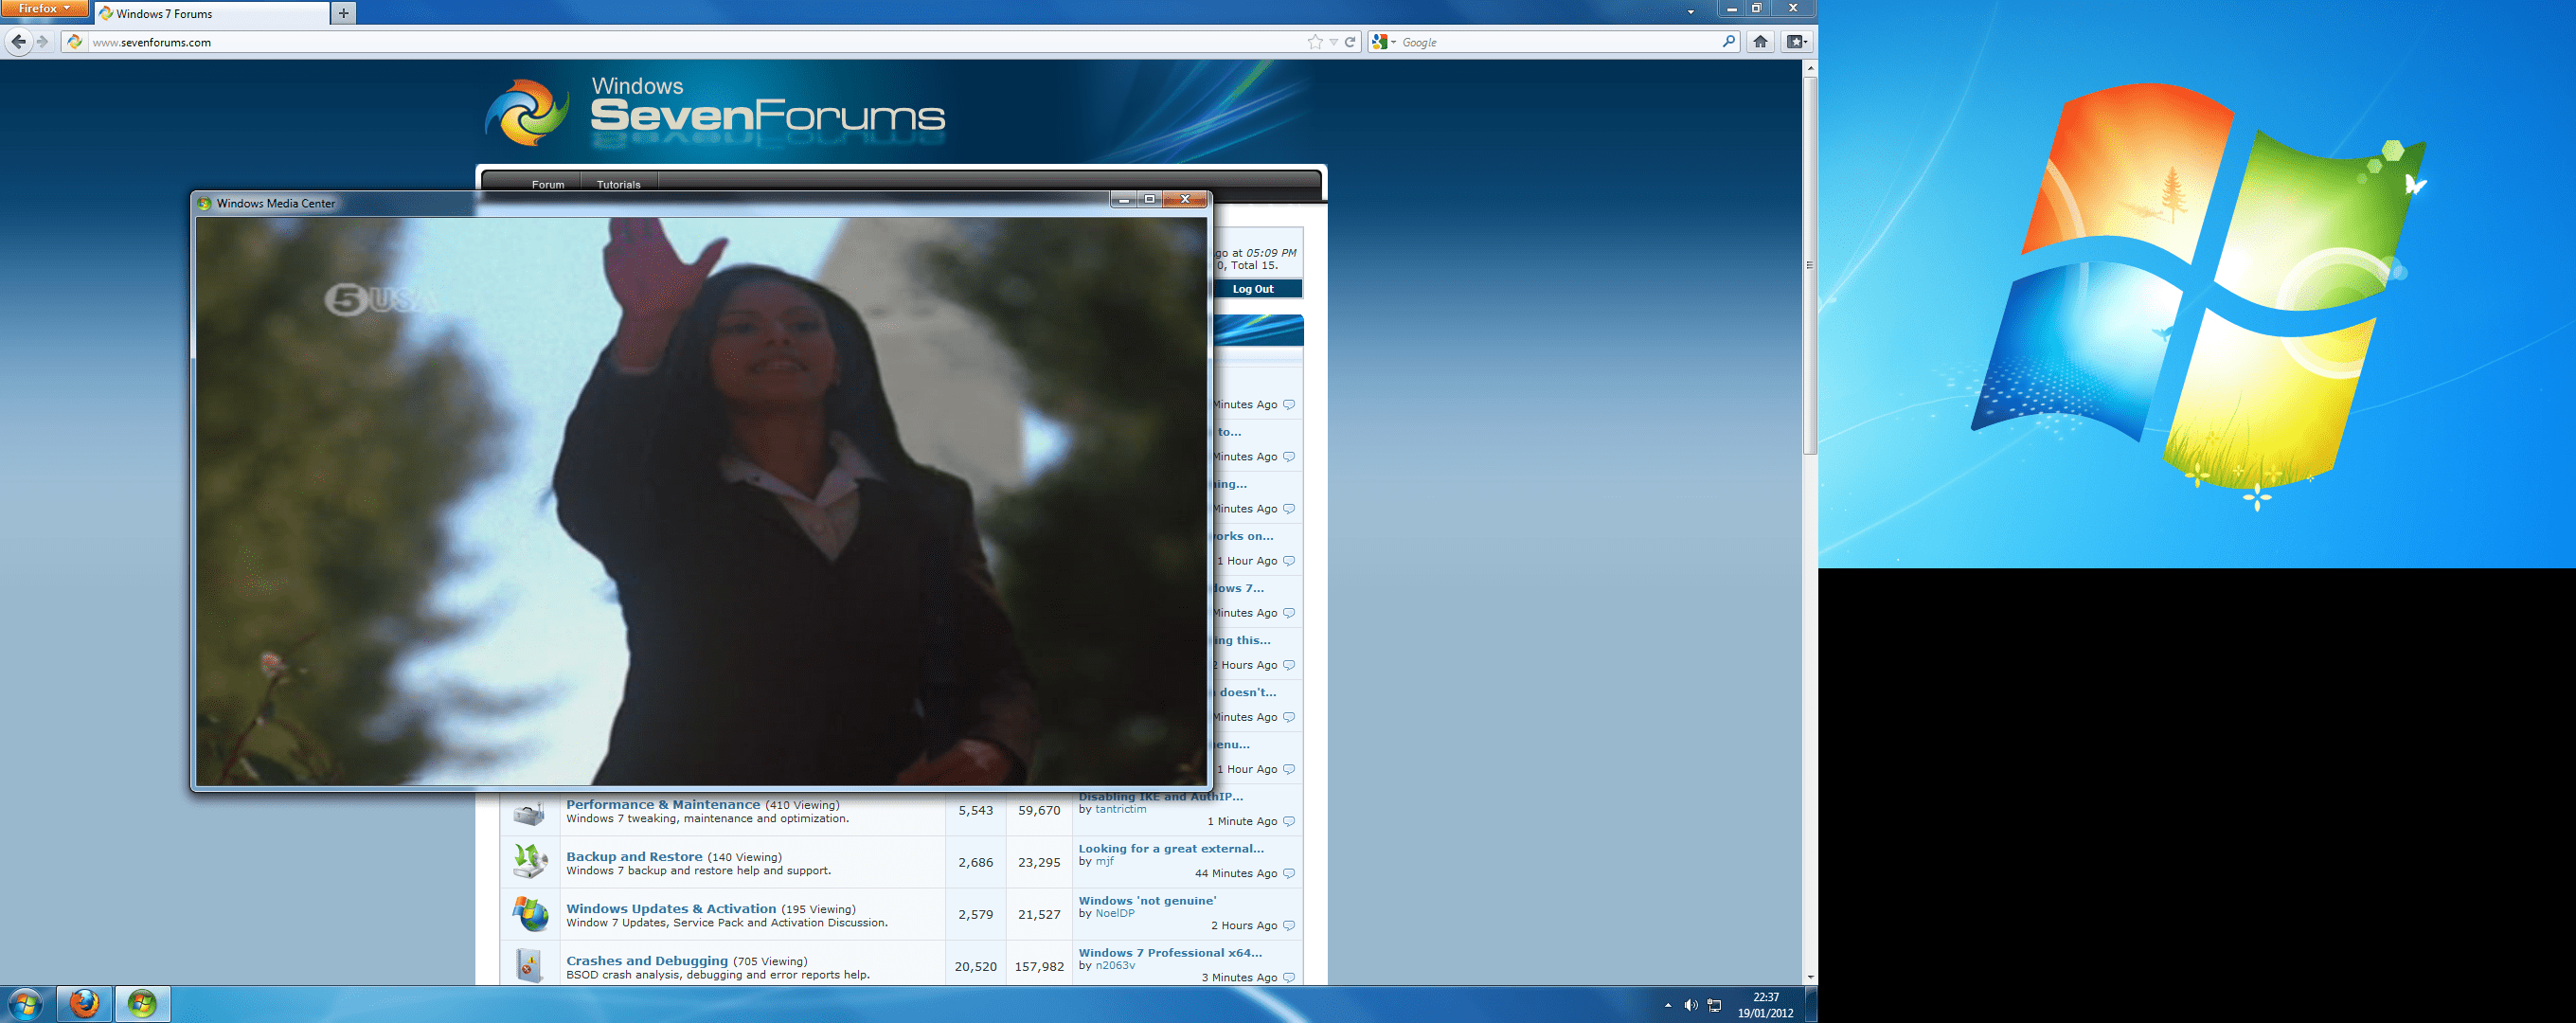Go back with the Firefox back arrow

click(18, 42)
